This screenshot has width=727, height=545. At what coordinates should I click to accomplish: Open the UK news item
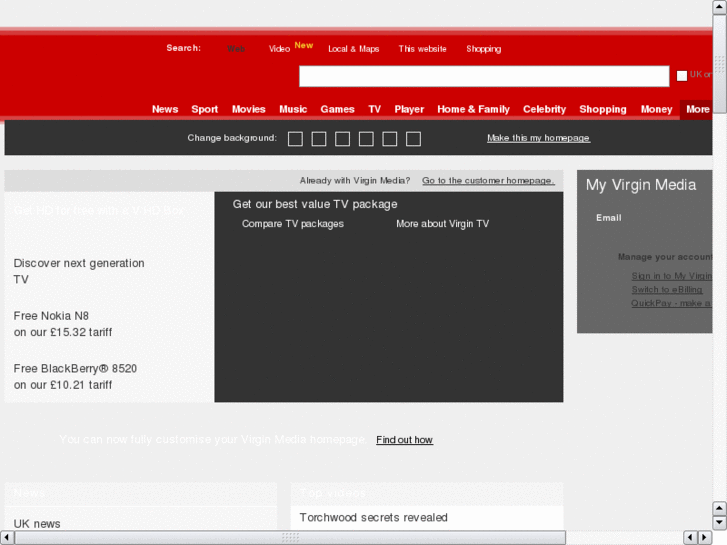[x=37, y=524]
